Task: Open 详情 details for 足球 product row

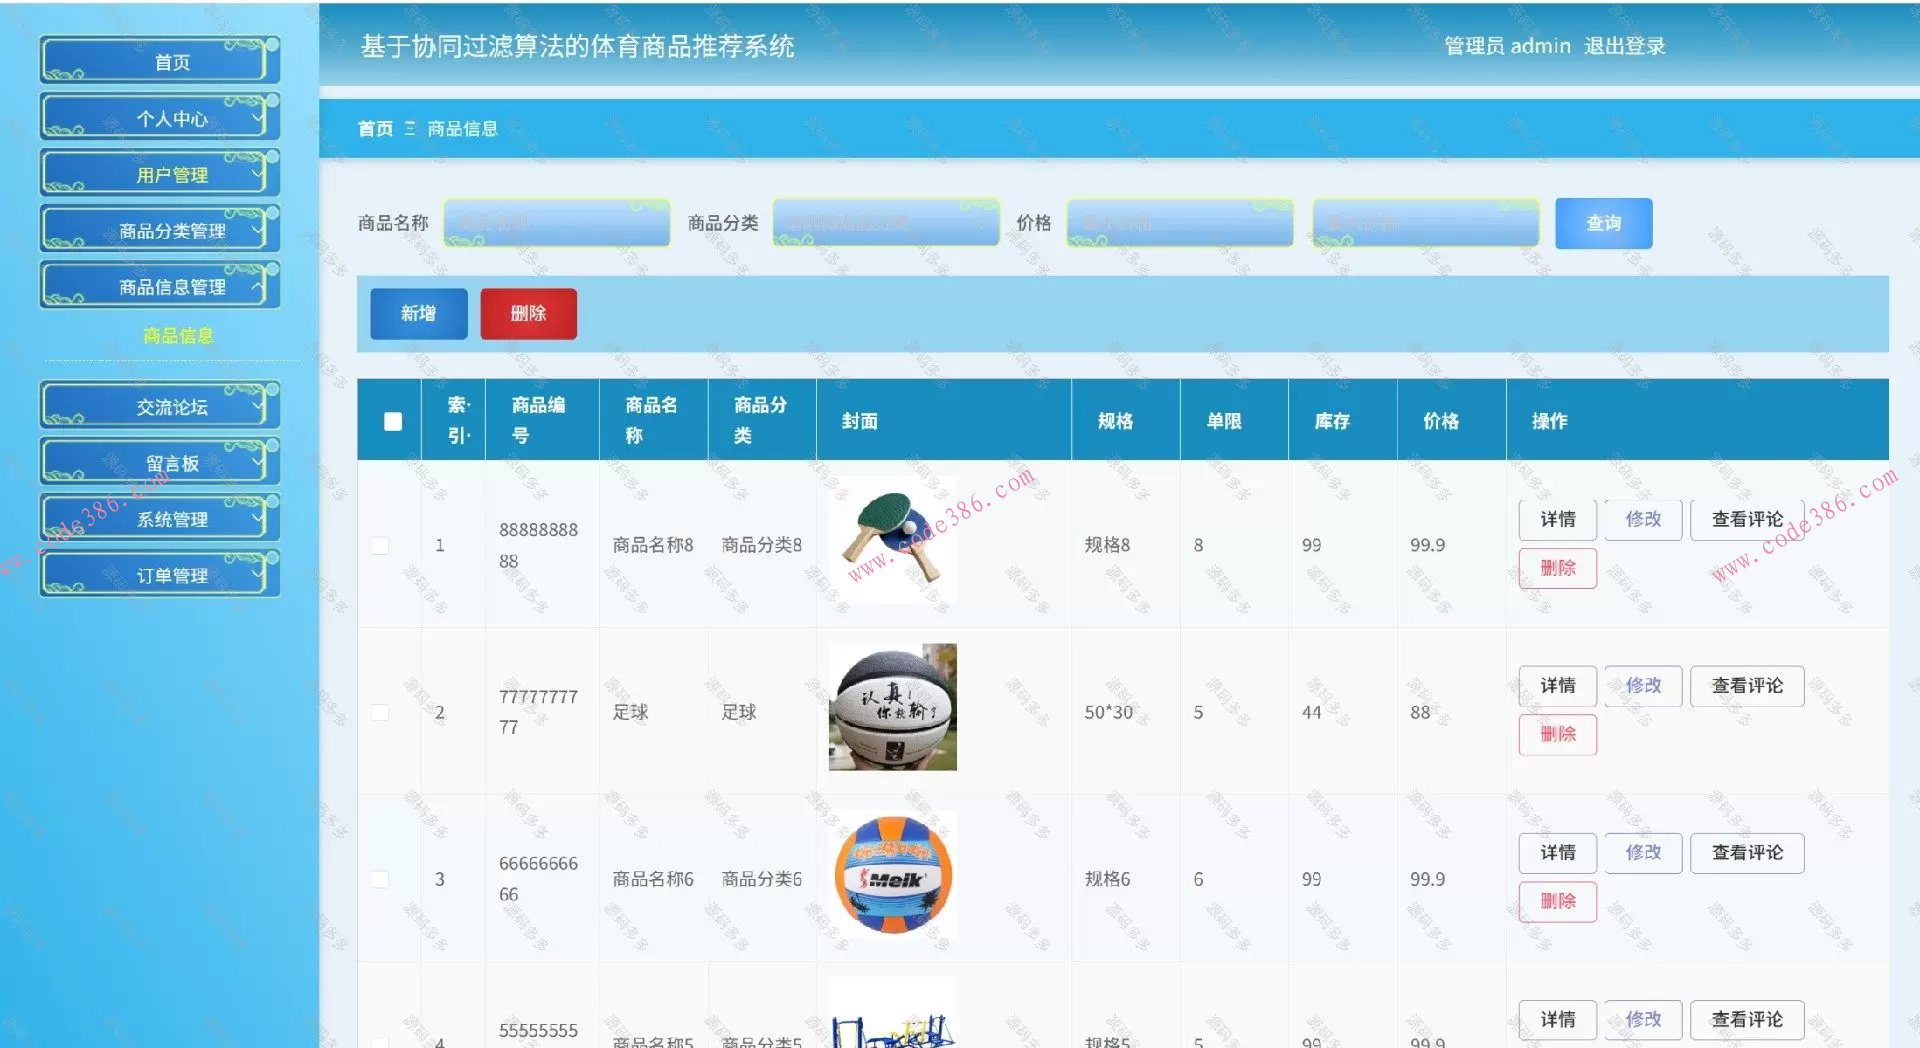Action: click(x=1557, y=686)
